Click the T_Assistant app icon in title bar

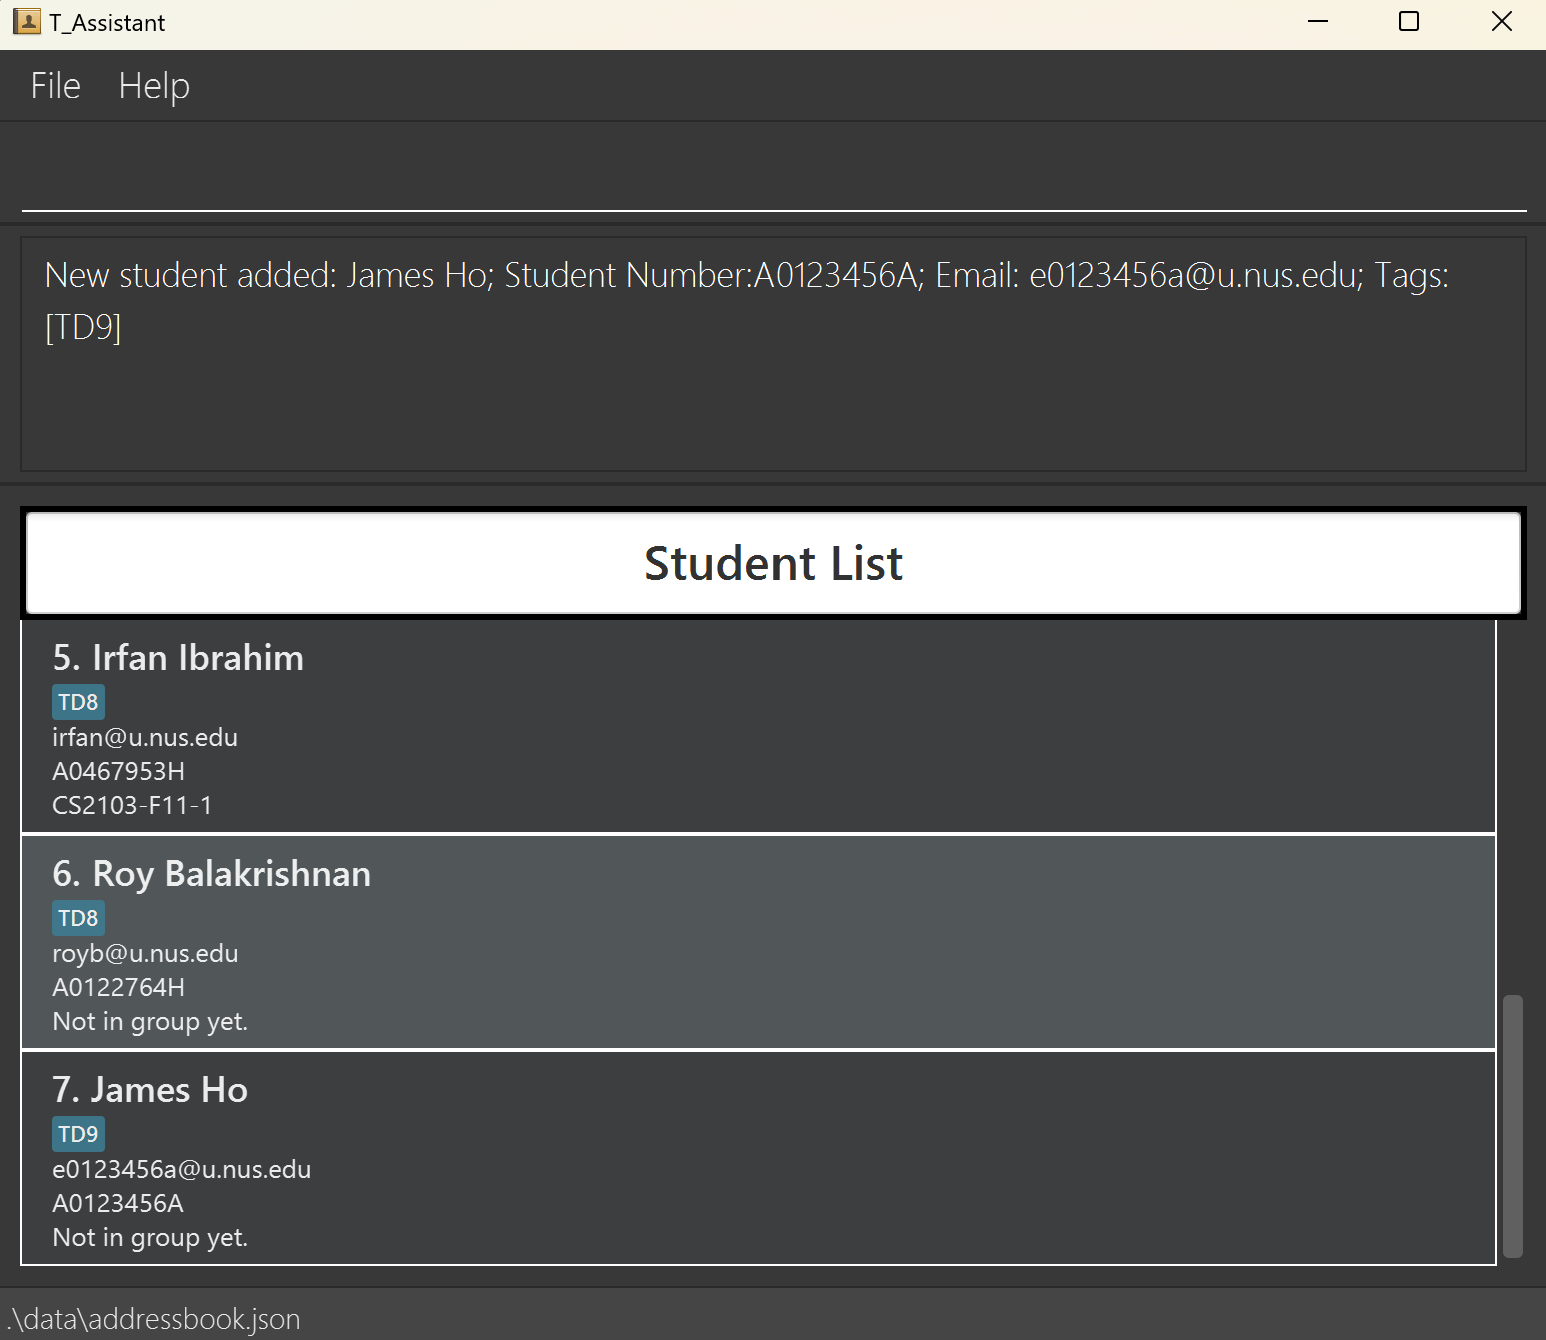pos(27,22)
